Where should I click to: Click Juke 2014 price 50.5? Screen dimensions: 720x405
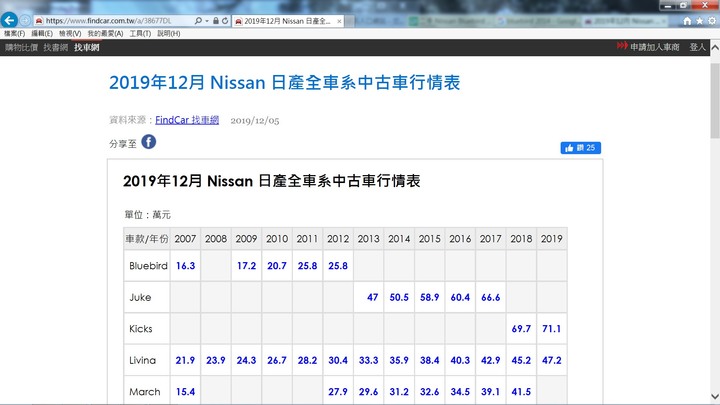coord(399,298)
